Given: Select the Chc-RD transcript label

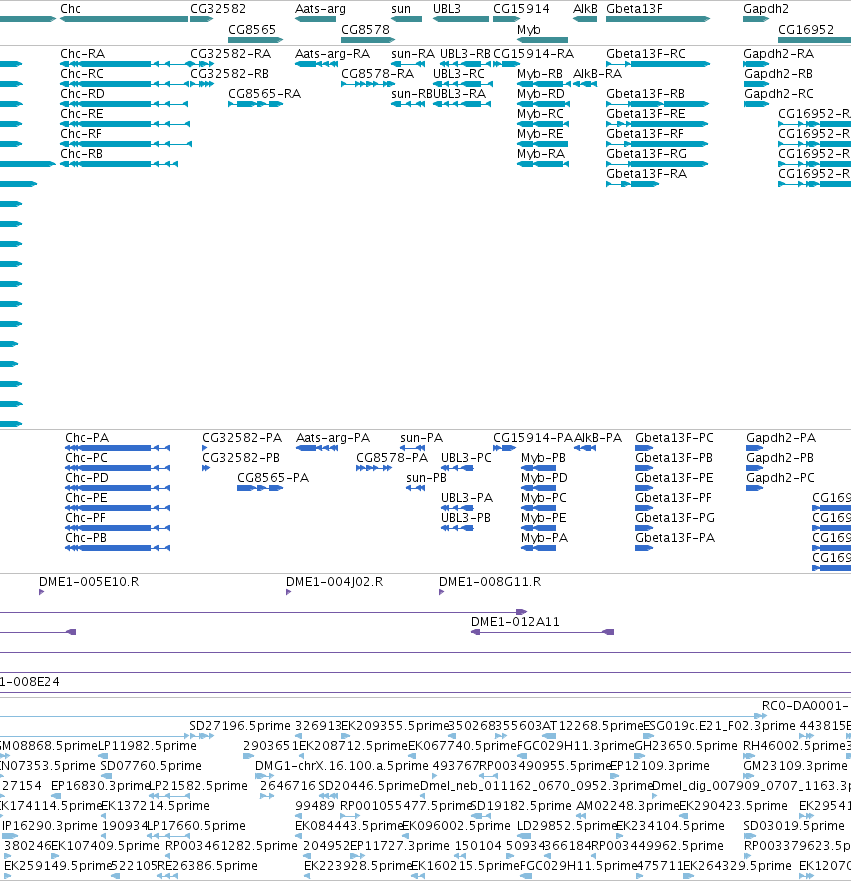Looking at the screenshot, I should click(83, 94).
